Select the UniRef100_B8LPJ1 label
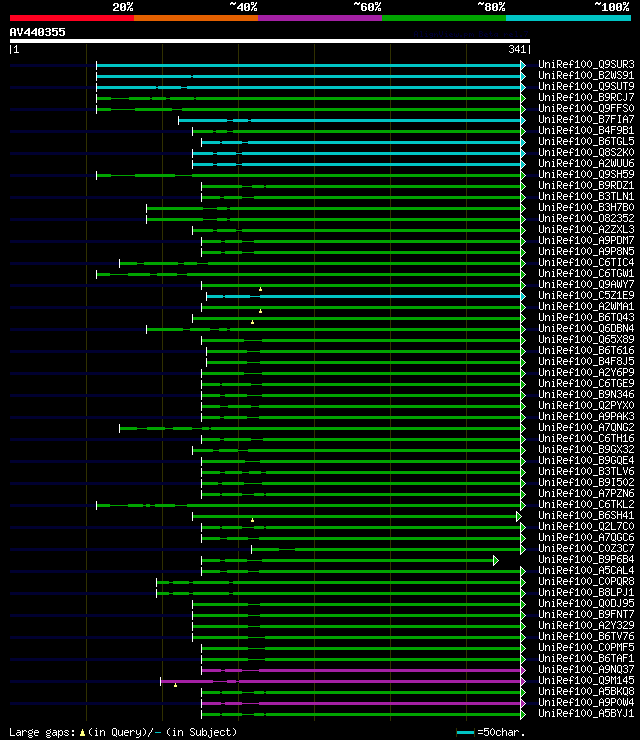Screen dimensions: 640x740 click(x=586, y=593)
